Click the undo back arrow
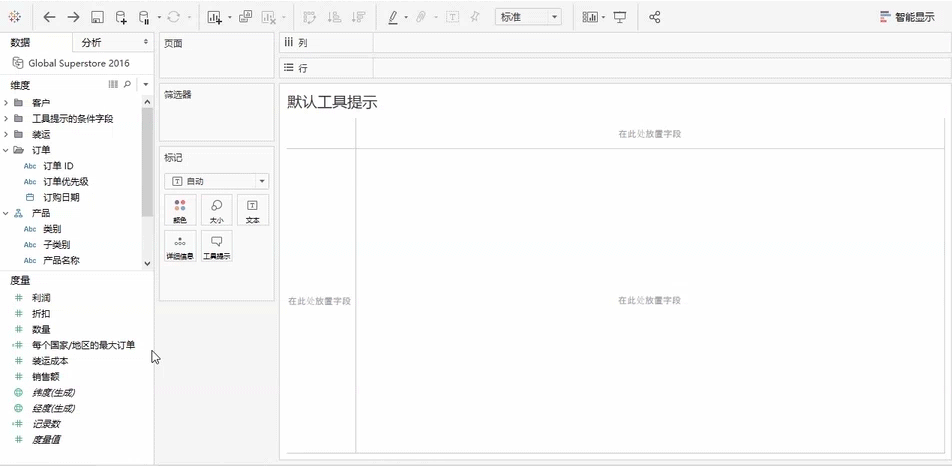This screenshot has width=952, height=466. point(49,17)
